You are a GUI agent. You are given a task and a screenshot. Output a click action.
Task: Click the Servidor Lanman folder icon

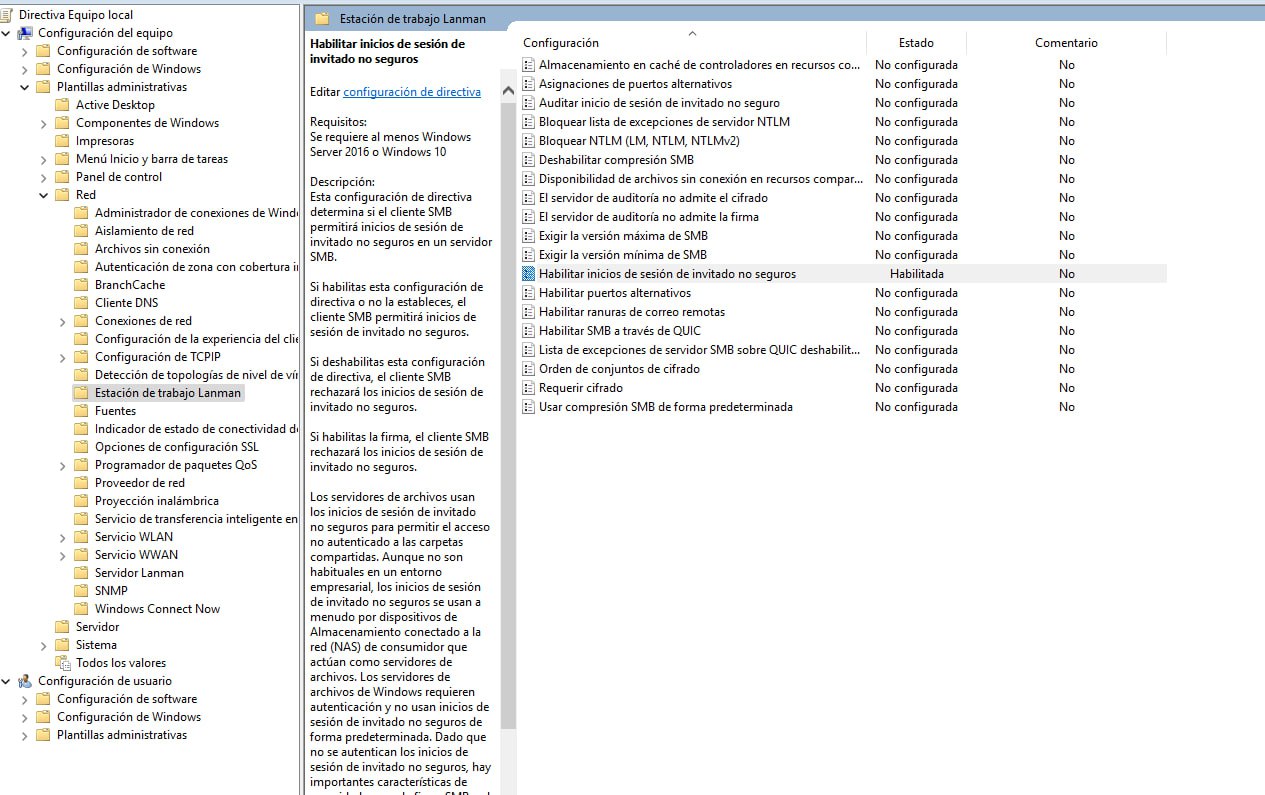click(81, 573)
